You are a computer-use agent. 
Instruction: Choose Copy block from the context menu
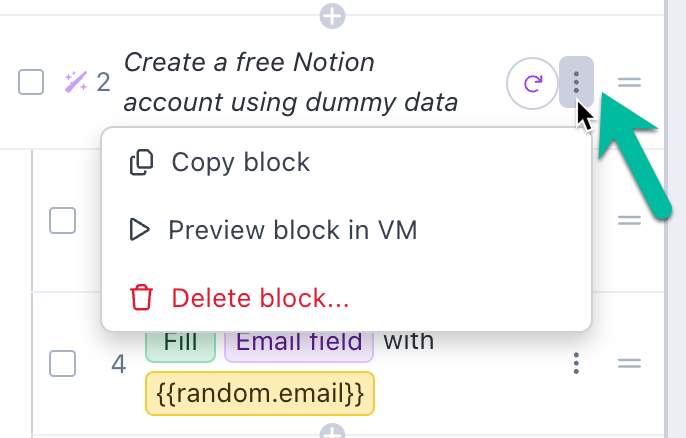coord(241,162)
